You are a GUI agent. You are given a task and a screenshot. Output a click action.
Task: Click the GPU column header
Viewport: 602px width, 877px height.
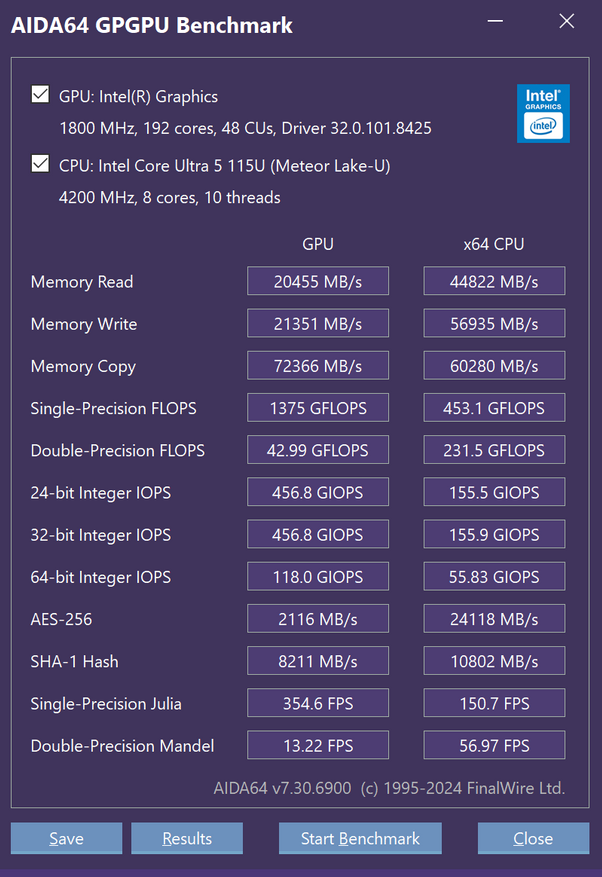318,244
